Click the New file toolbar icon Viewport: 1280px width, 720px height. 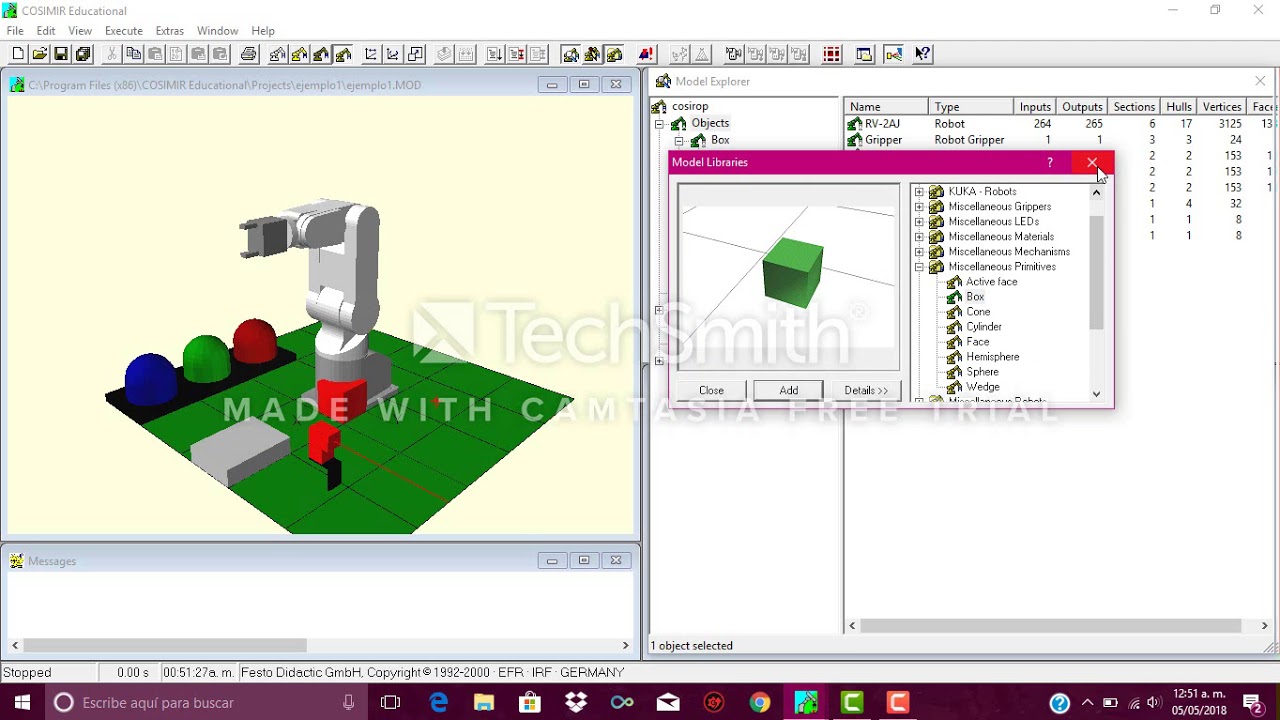(18, 54)
